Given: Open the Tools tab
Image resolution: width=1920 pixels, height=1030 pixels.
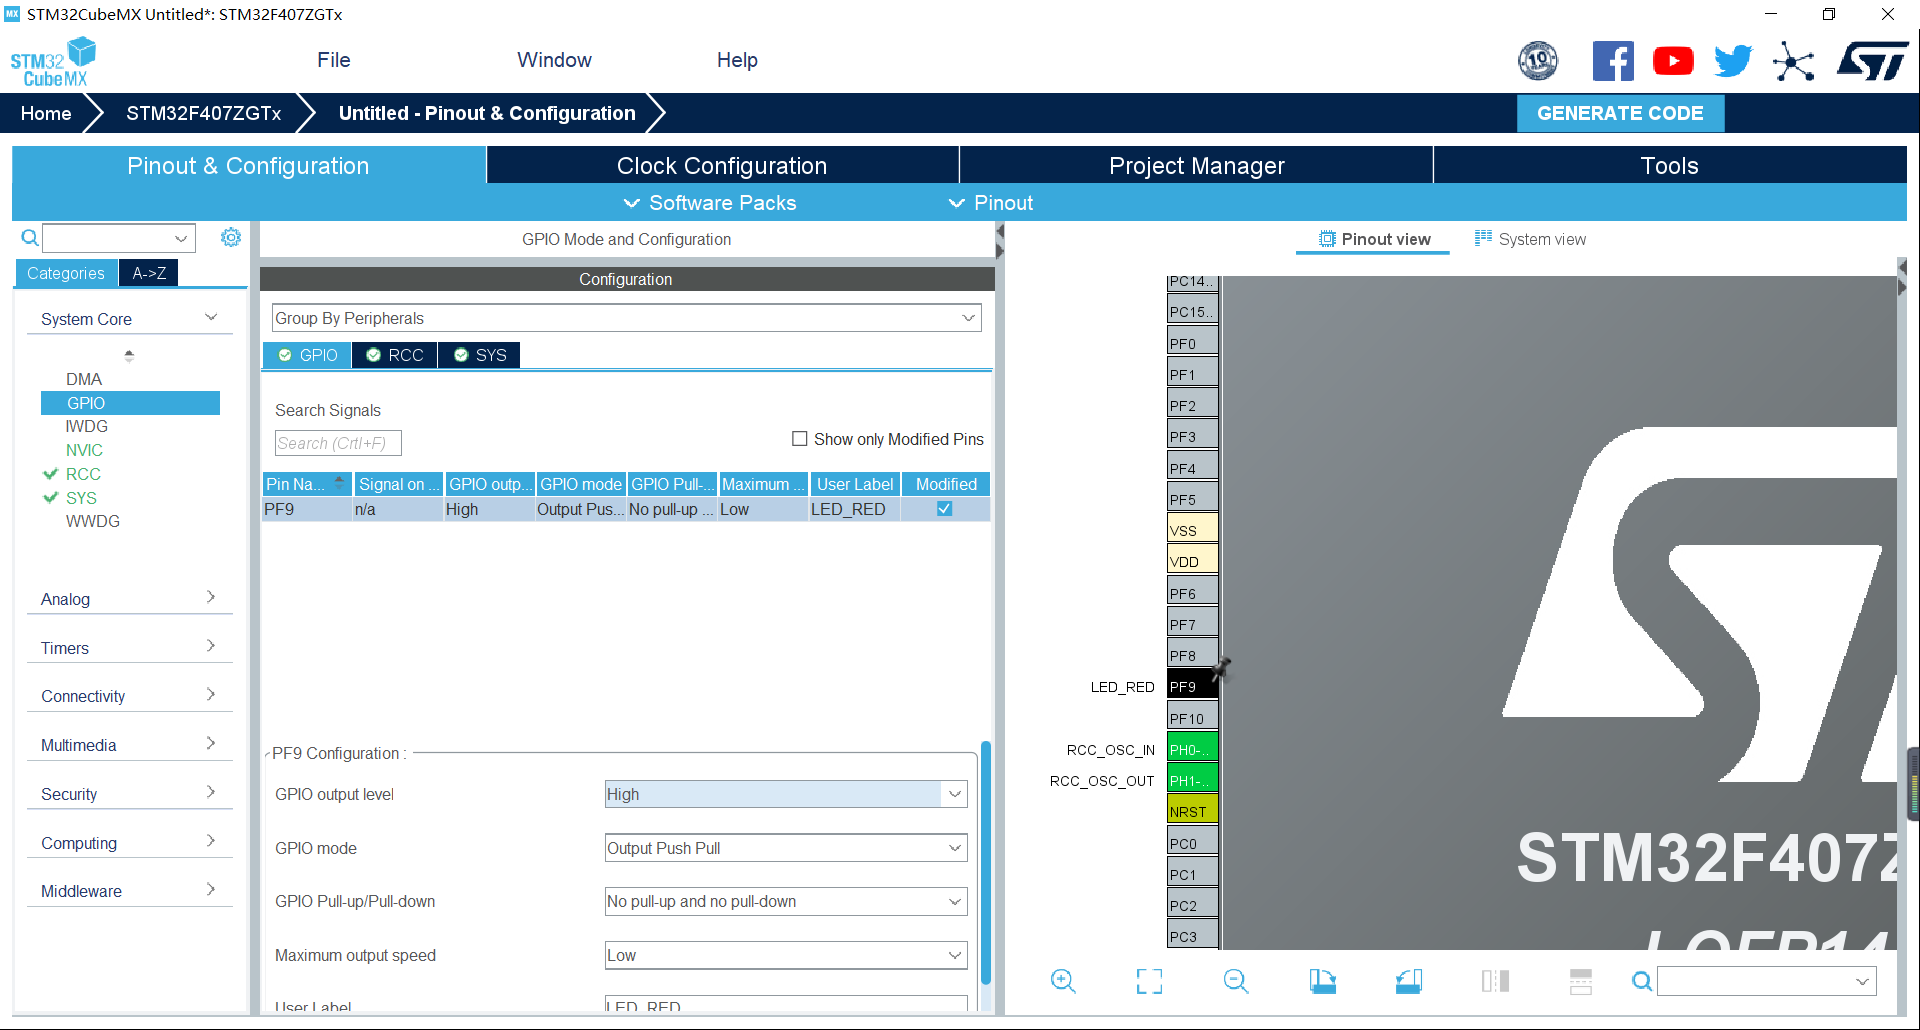Looking at the screenshot, I should click(x=1670, y=165).
